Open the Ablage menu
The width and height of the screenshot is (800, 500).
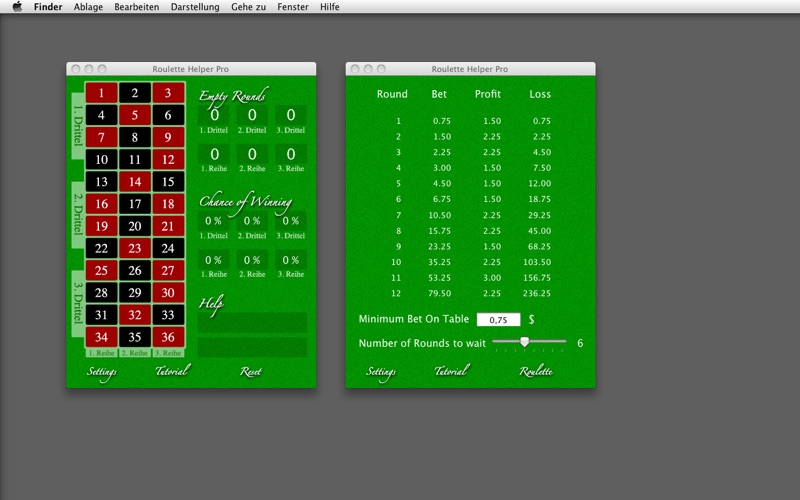click(88, 7)
